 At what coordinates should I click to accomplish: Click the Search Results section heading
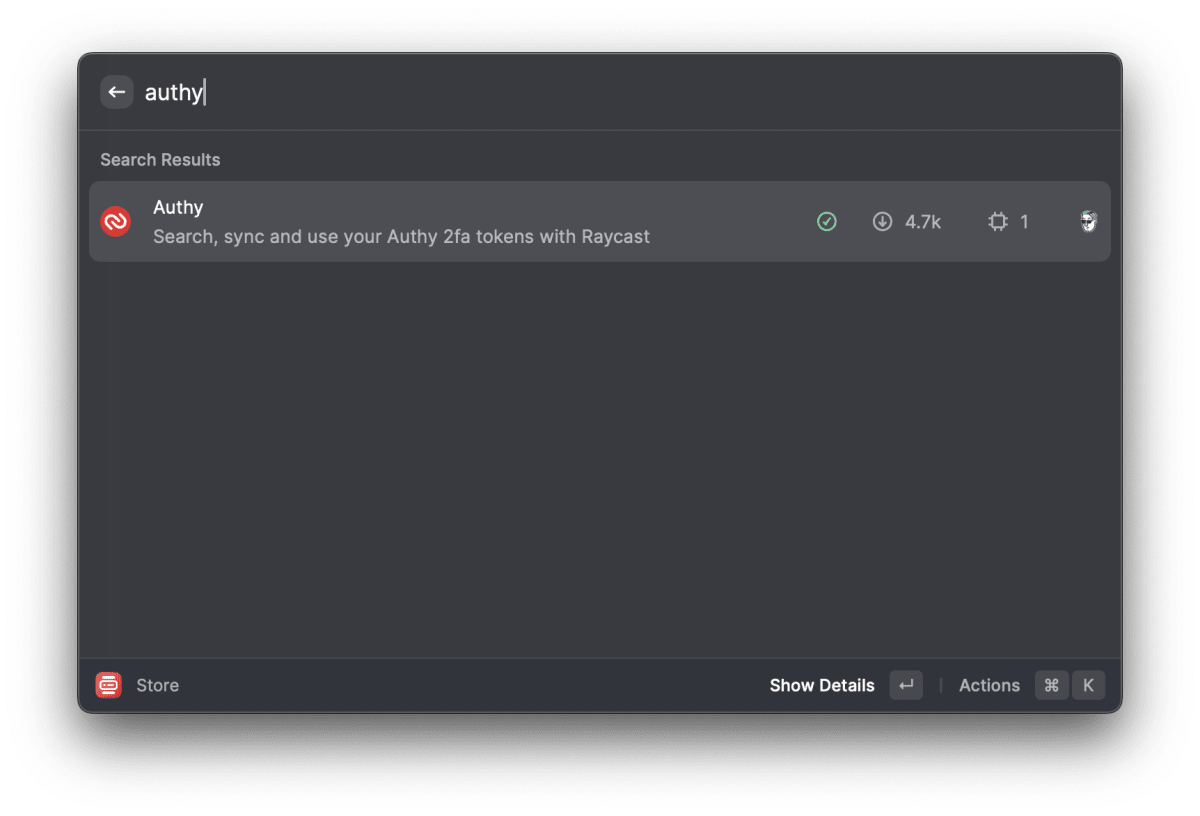(160, 160)
